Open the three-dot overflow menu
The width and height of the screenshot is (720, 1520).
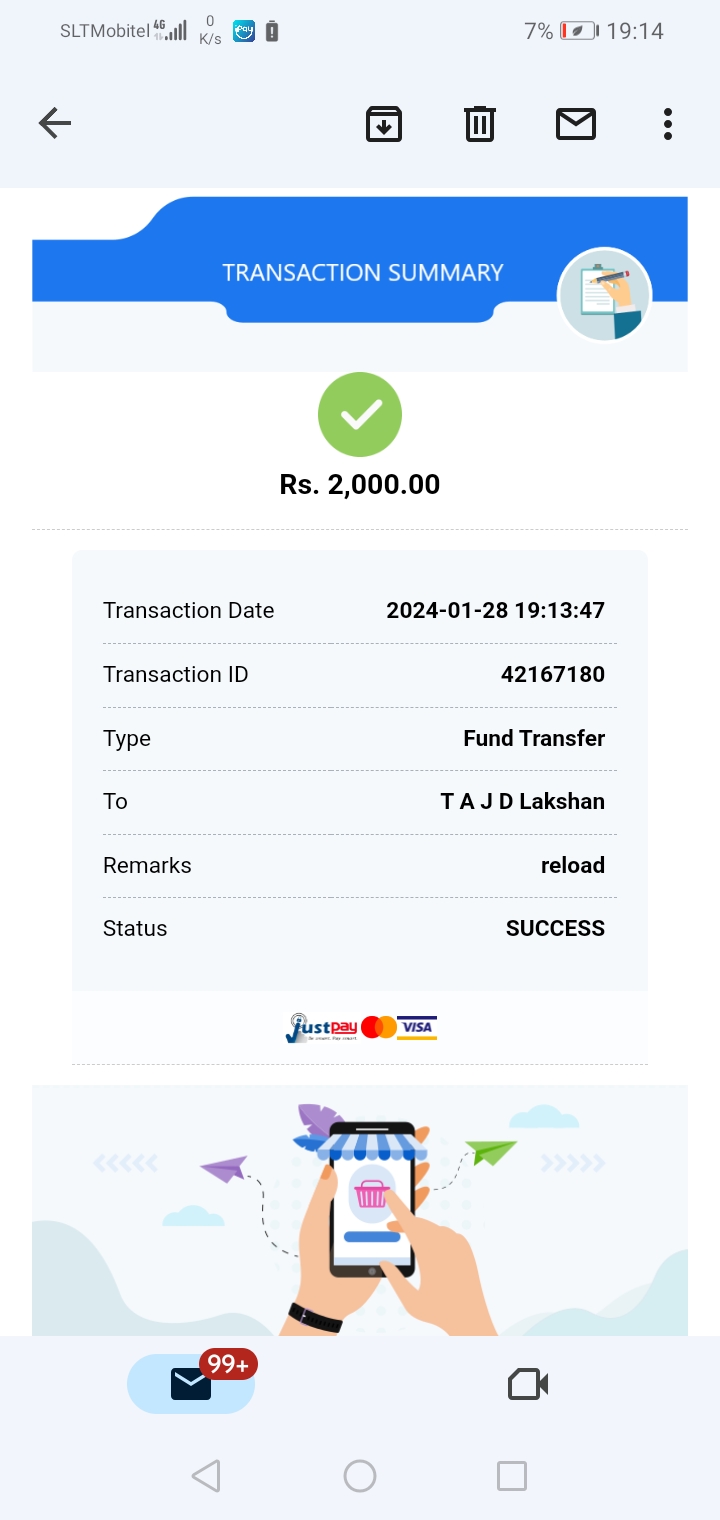(x=667, y=124)
